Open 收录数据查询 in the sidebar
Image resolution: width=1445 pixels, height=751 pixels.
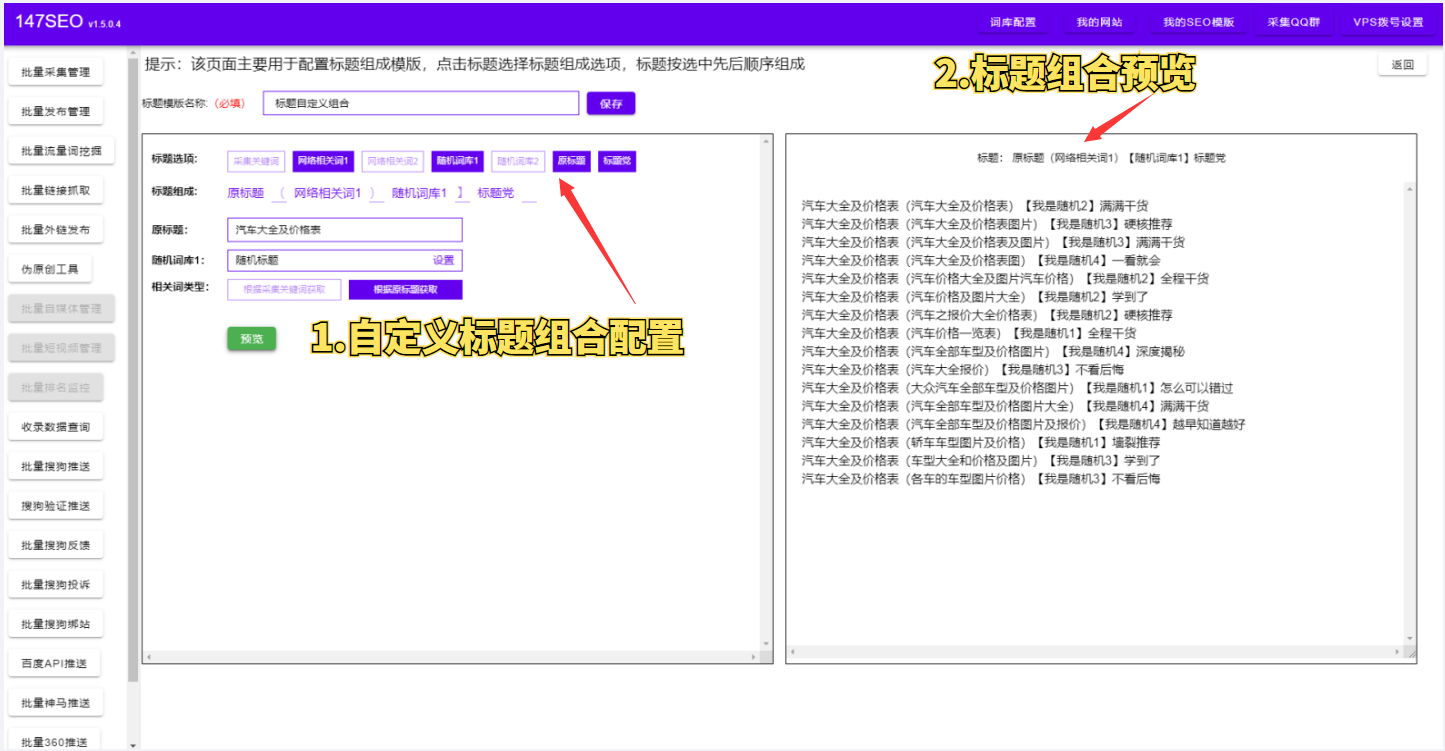pyautogui.click(x=55, y=427)
